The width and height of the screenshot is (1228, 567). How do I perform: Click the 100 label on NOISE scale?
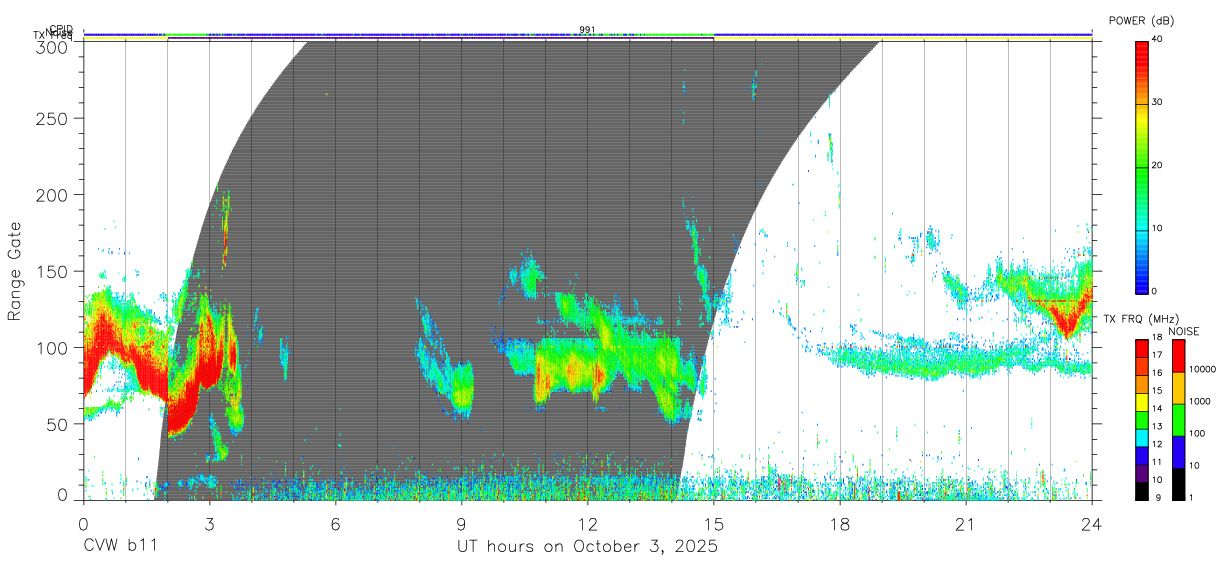(x=1197, y=433)
